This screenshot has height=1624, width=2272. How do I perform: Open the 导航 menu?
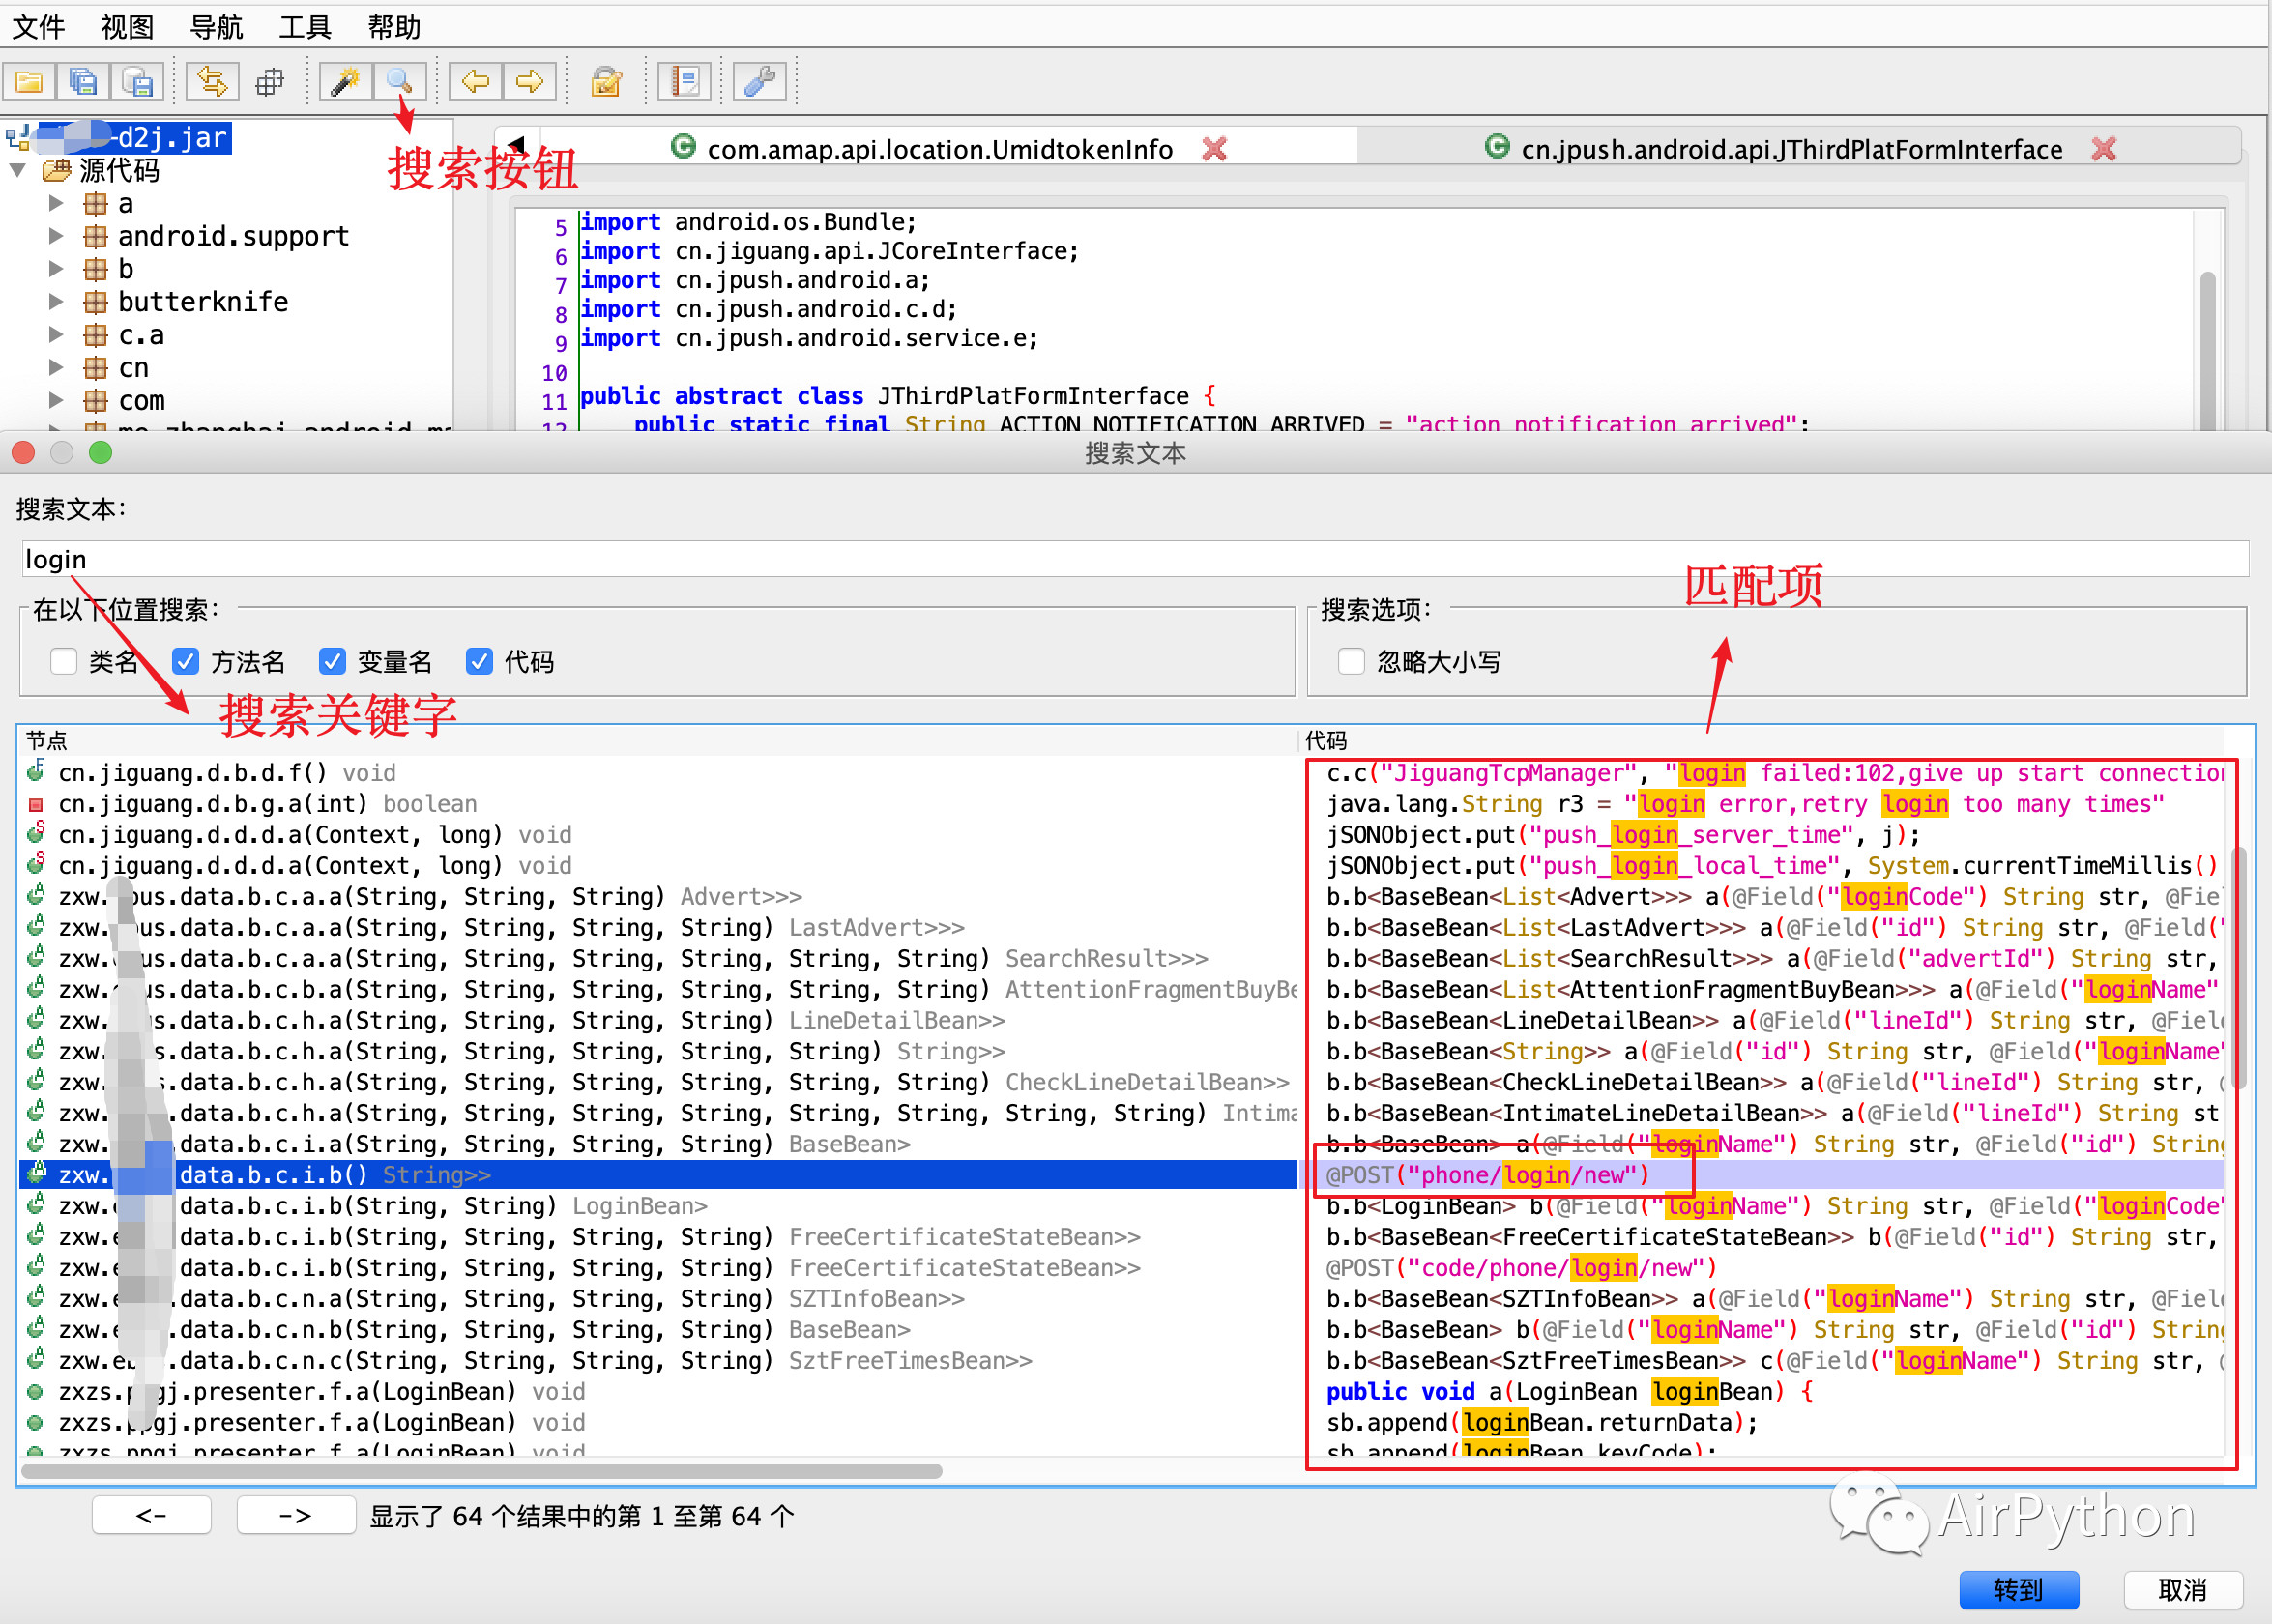[x=216, y=27]
